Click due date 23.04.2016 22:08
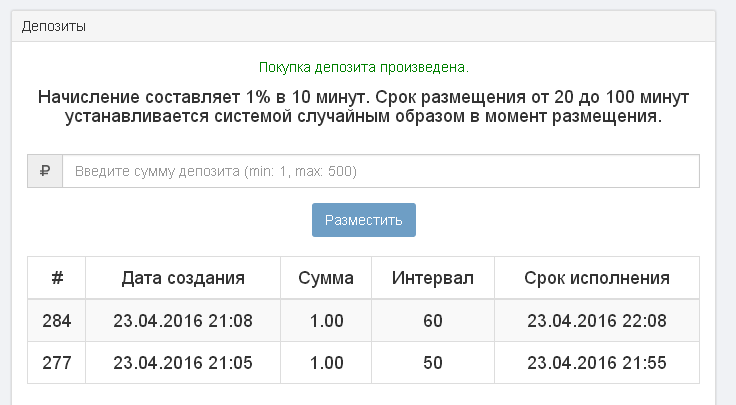Image resolution: width=736 pixels, height=405 pixels. (597, 321)
